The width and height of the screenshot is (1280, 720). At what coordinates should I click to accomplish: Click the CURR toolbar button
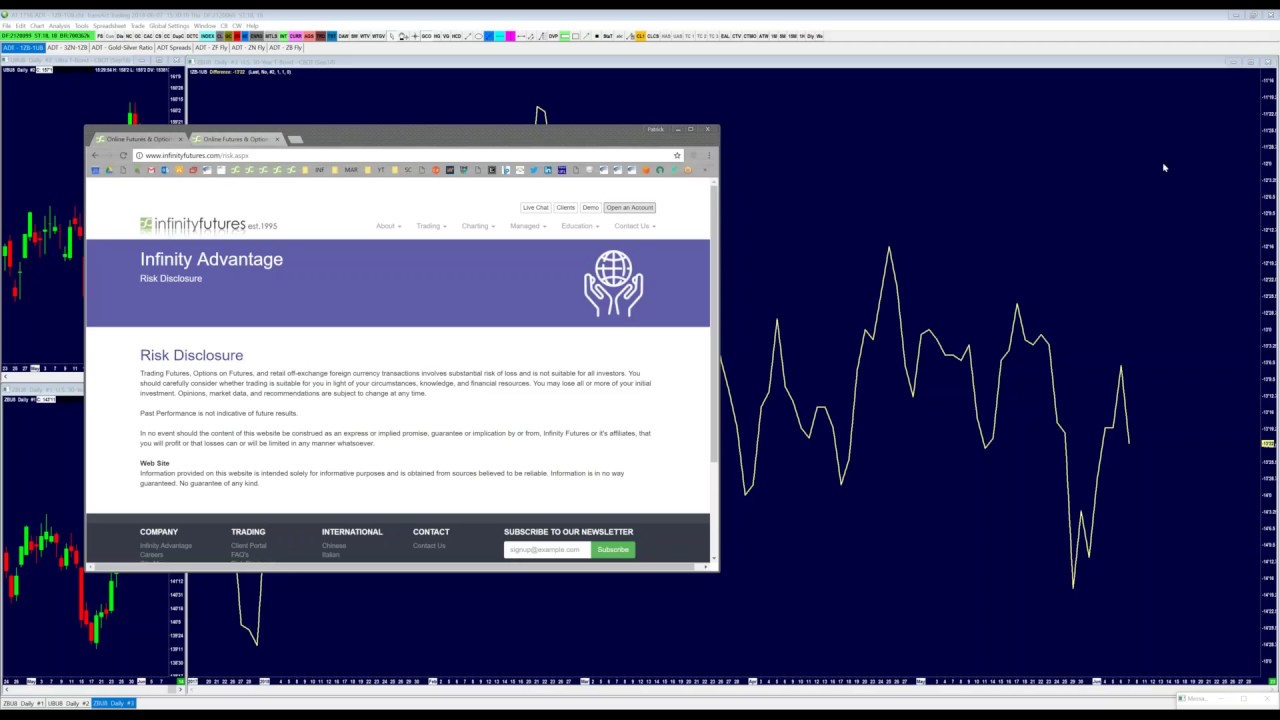pyautogui.click(x=295, y=36)
